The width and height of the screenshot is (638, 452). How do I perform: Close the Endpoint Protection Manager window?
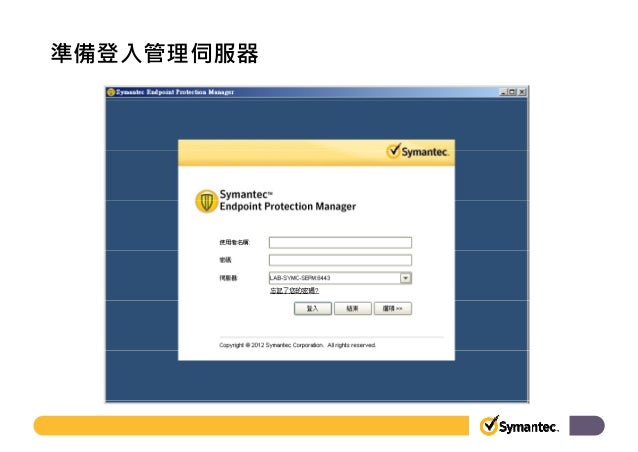(x=522, y=92)
